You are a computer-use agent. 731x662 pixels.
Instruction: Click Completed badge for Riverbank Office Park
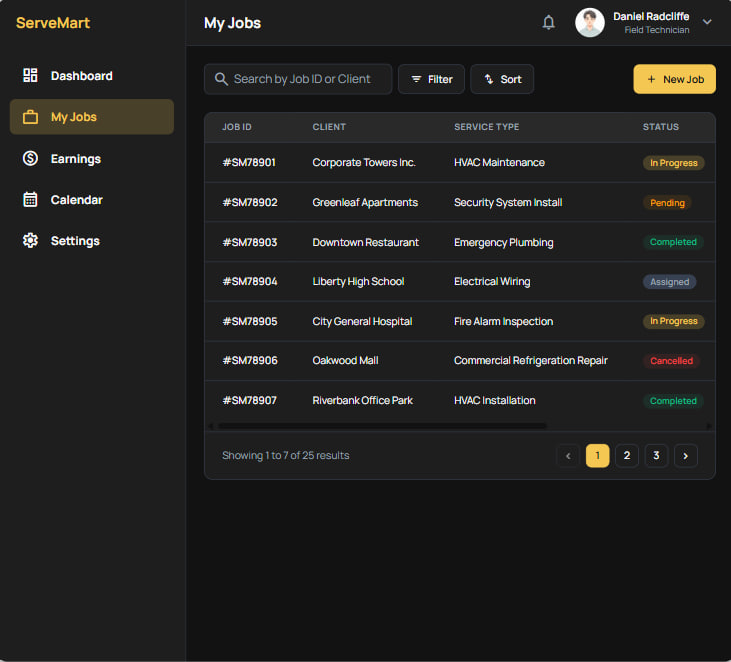pos(673,401)
